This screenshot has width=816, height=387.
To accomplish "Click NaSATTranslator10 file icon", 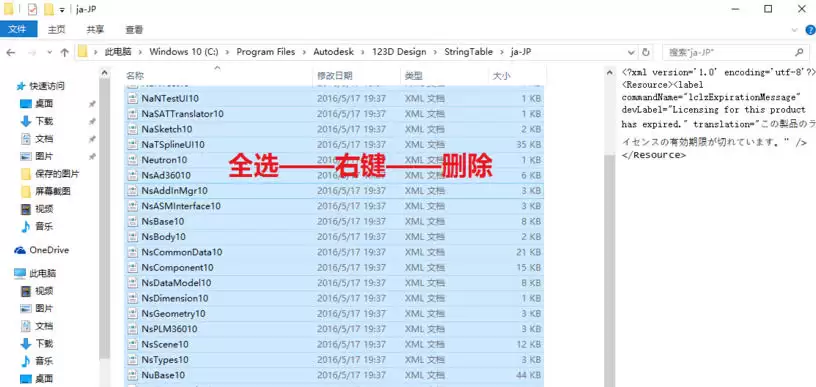I will pyautogui.click(x=132, y=113).
